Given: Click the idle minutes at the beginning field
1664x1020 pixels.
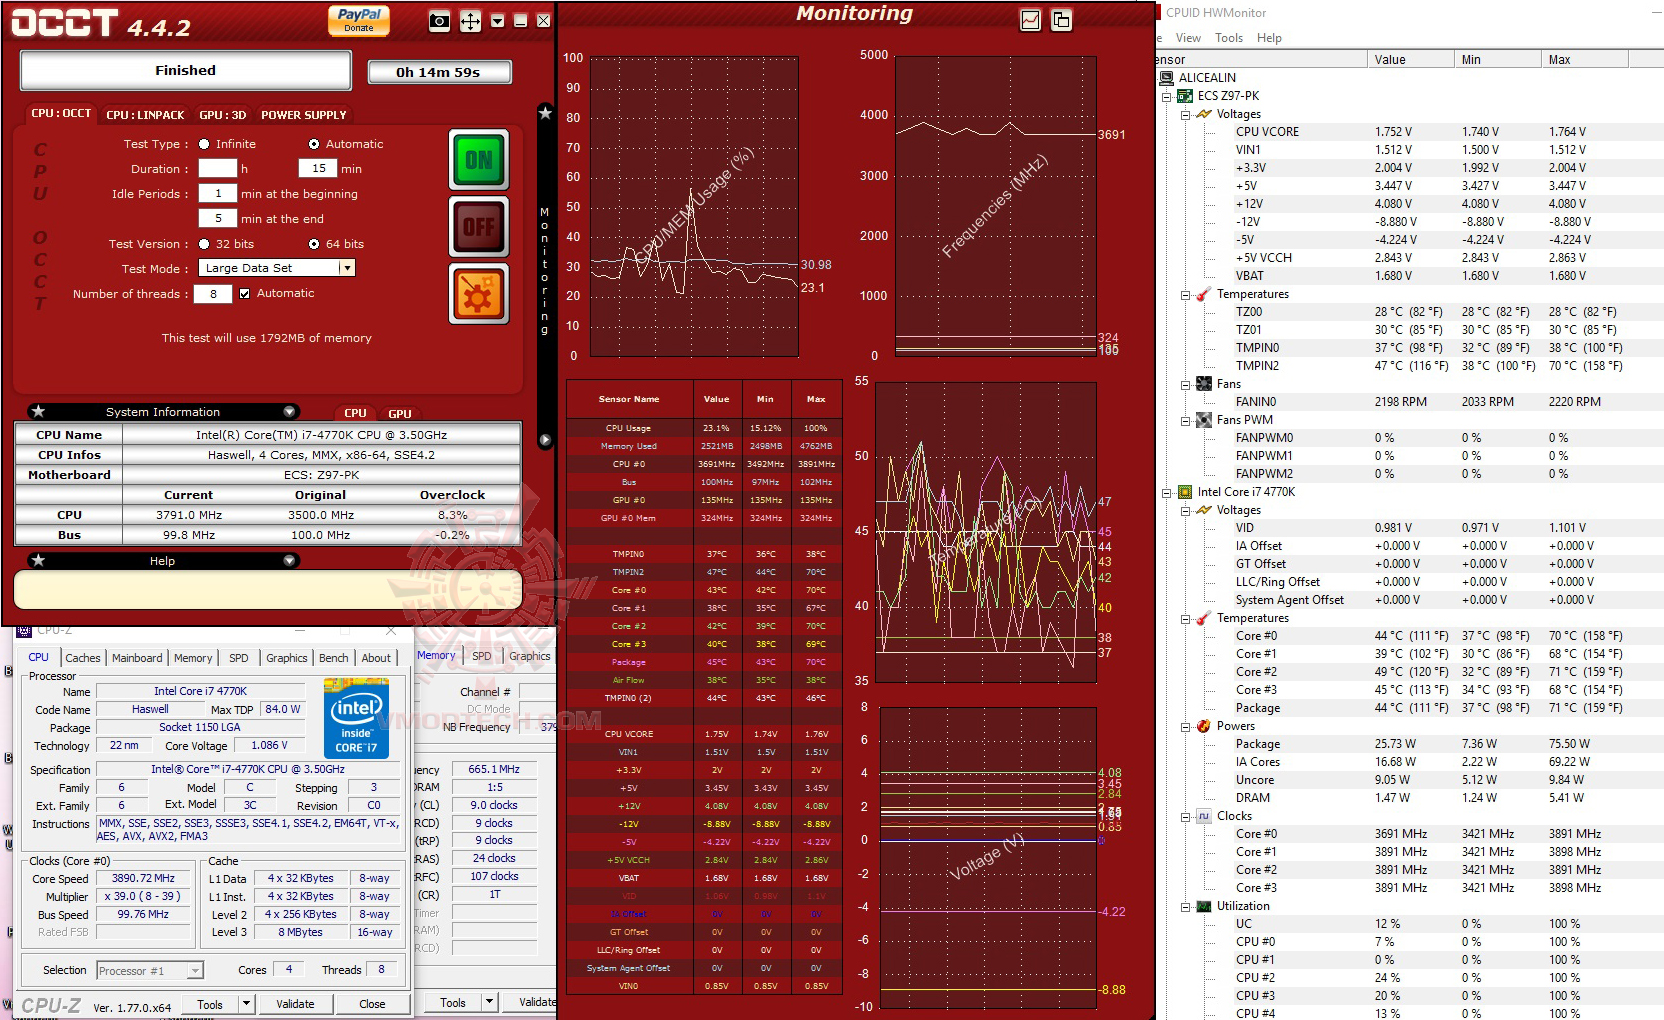Looking at the screenshot, I should pyautogui.click(x=217, y=194).
